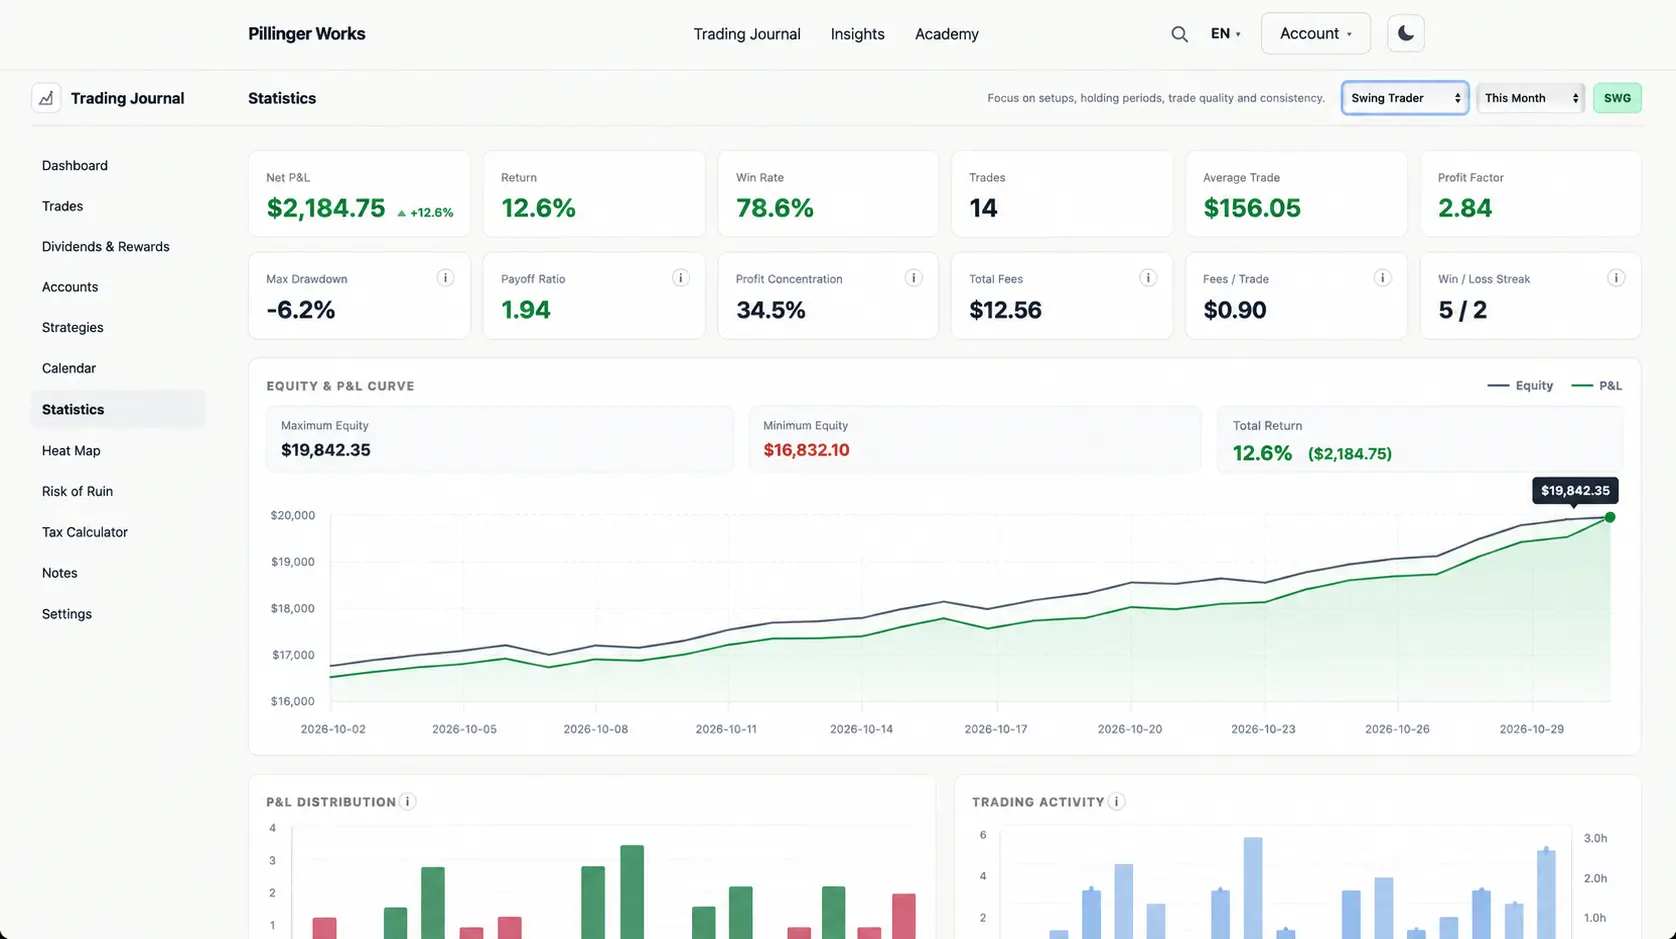The height and width of the screenshot is (939, 1676).
Task: Open the Account menu button
Action: tap(1316, 33)
